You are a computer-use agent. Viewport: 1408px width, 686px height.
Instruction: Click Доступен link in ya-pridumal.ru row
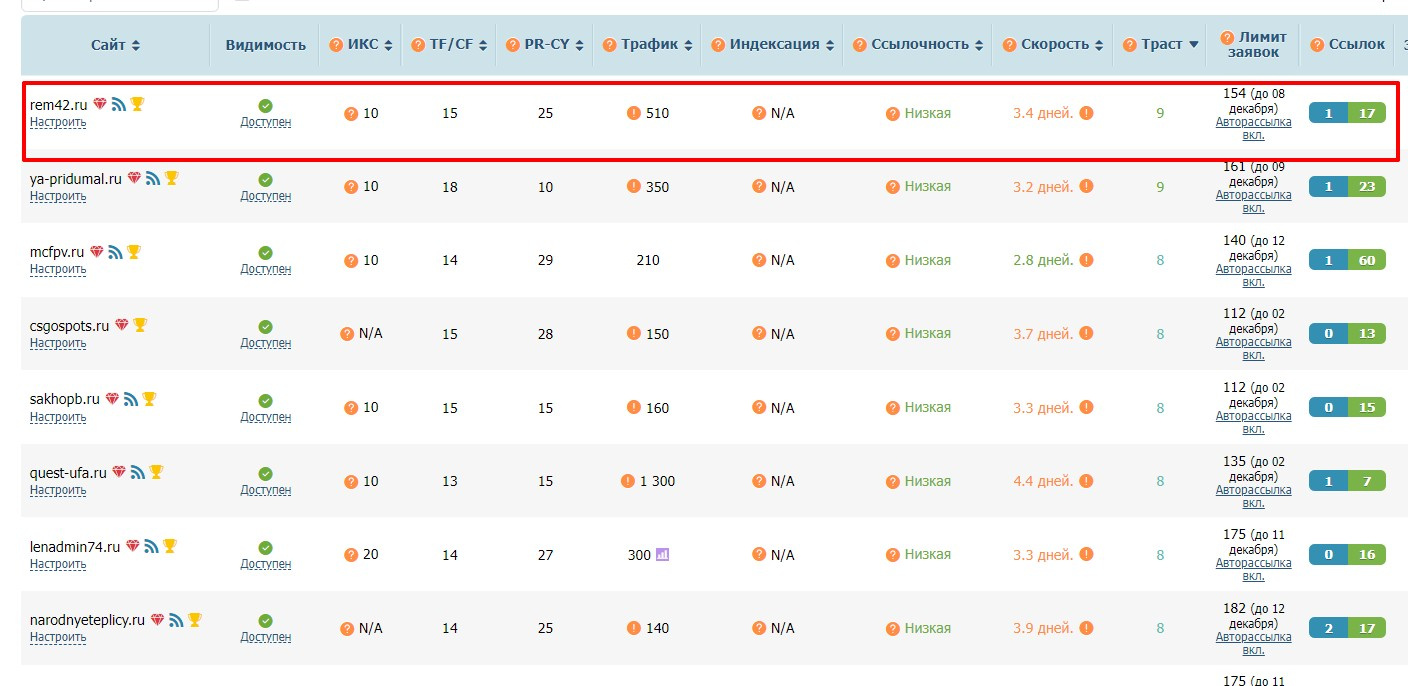(x=266, y=196)
